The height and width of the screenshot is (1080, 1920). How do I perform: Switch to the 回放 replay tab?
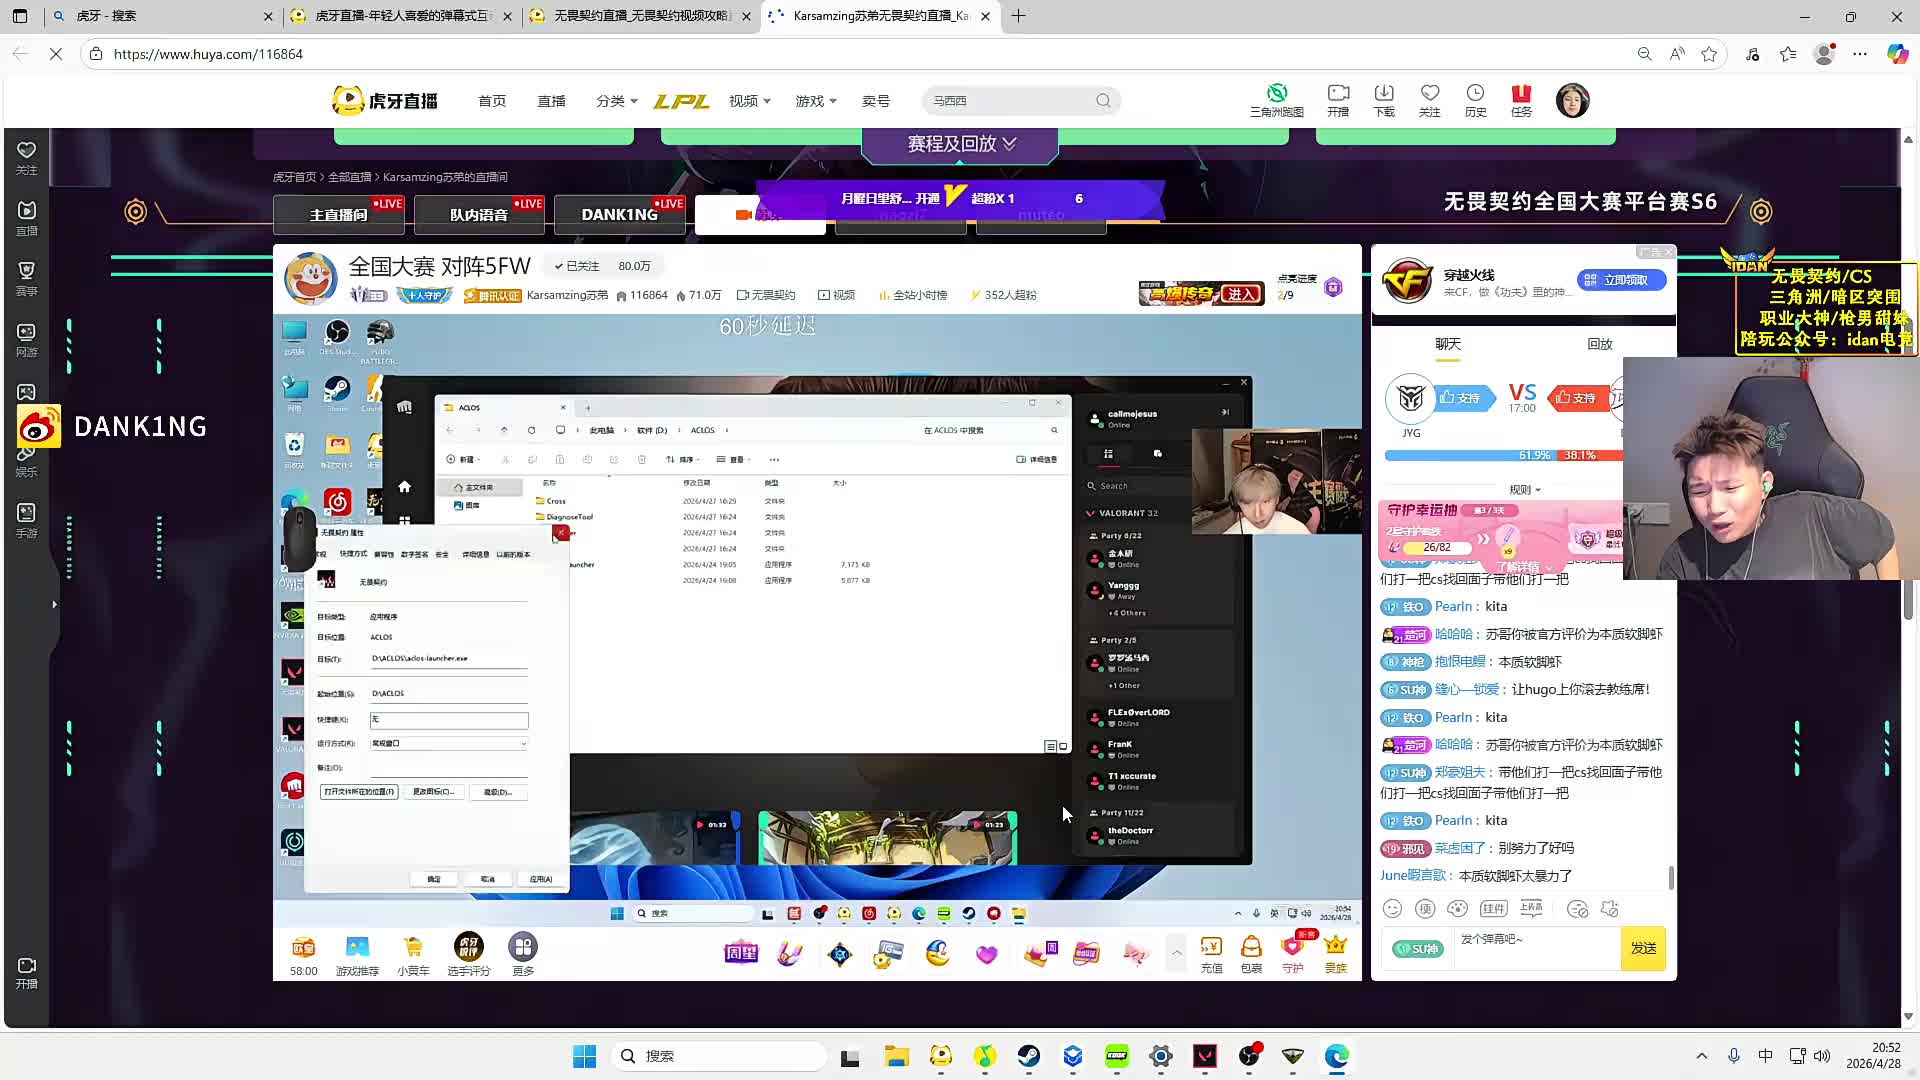pyautogui.click(x=1599, y=344)
